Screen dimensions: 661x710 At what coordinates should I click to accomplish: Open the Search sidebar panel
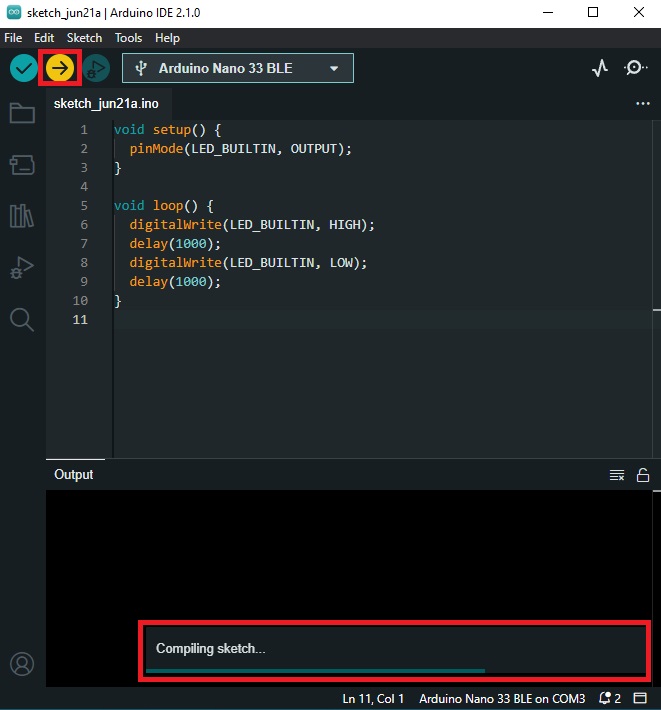point(22,320)
